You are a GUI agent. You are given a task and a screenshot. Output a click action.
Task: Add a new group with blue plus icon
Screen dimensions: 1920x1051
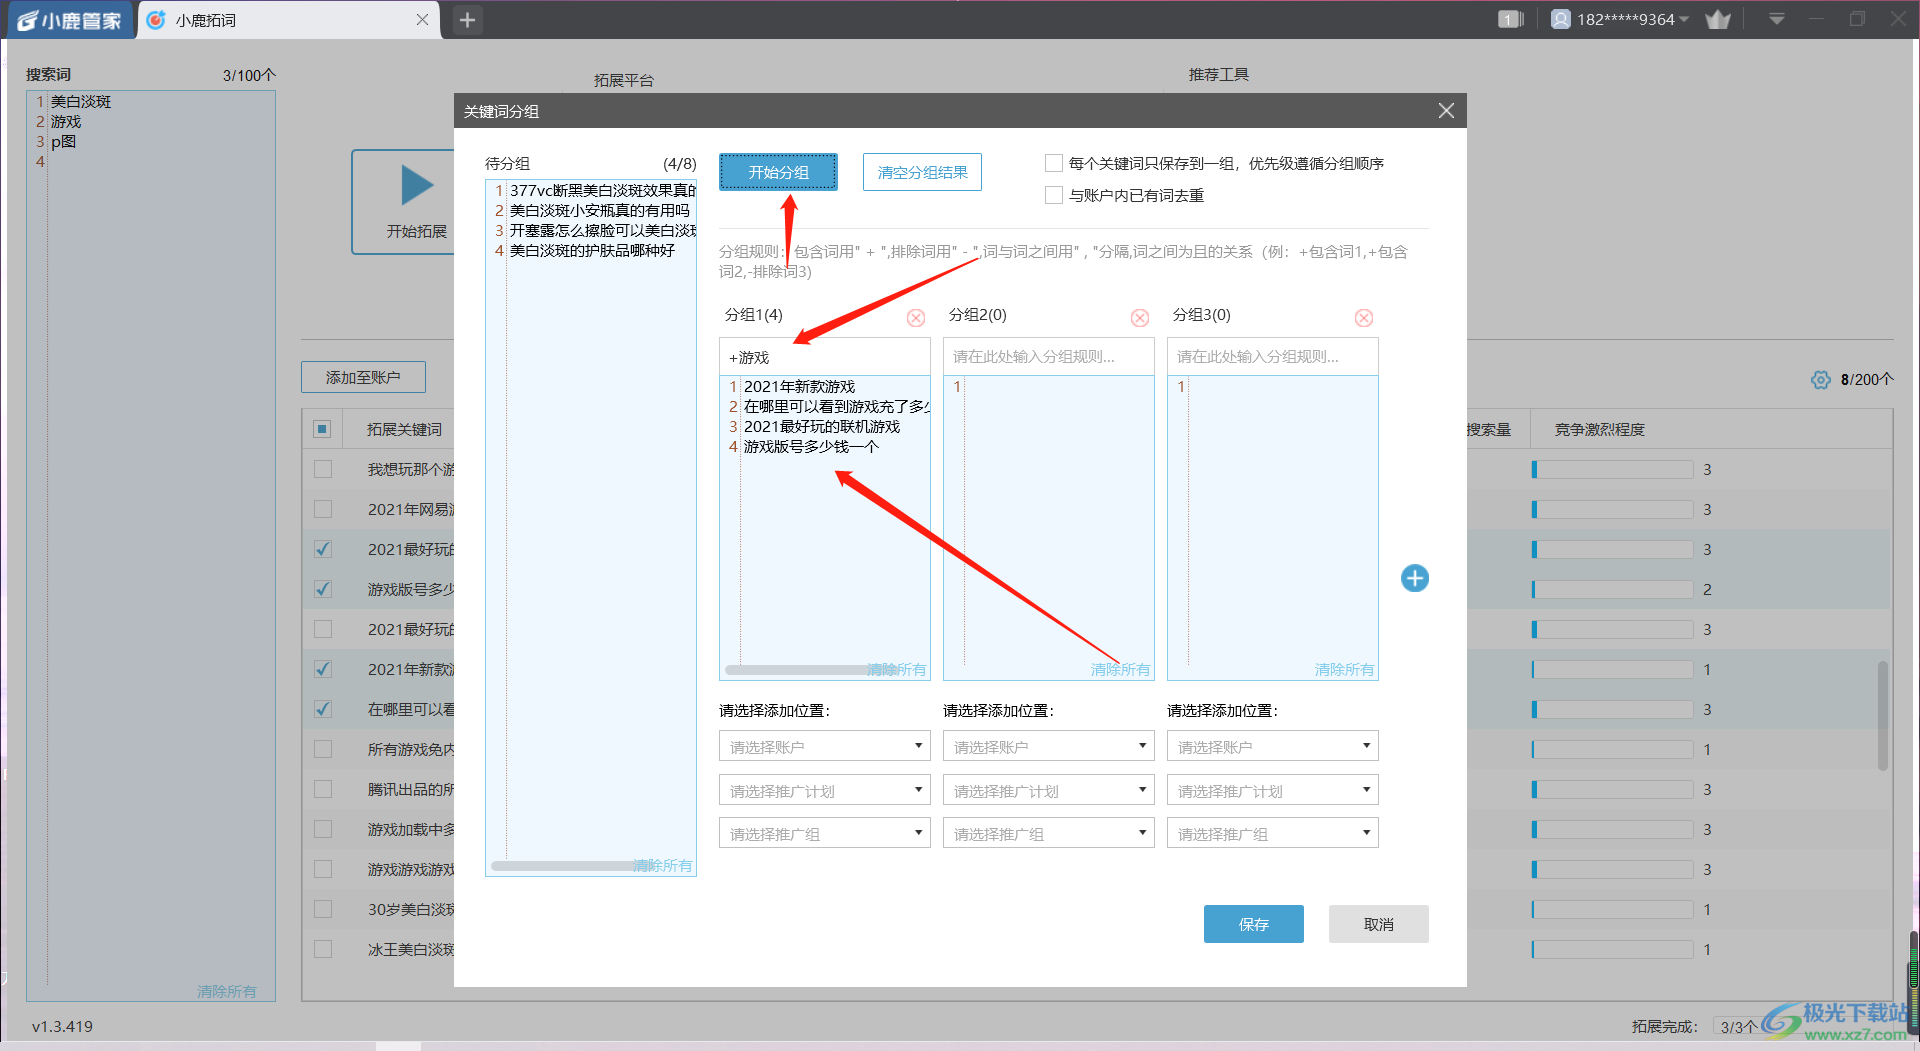1415,578
